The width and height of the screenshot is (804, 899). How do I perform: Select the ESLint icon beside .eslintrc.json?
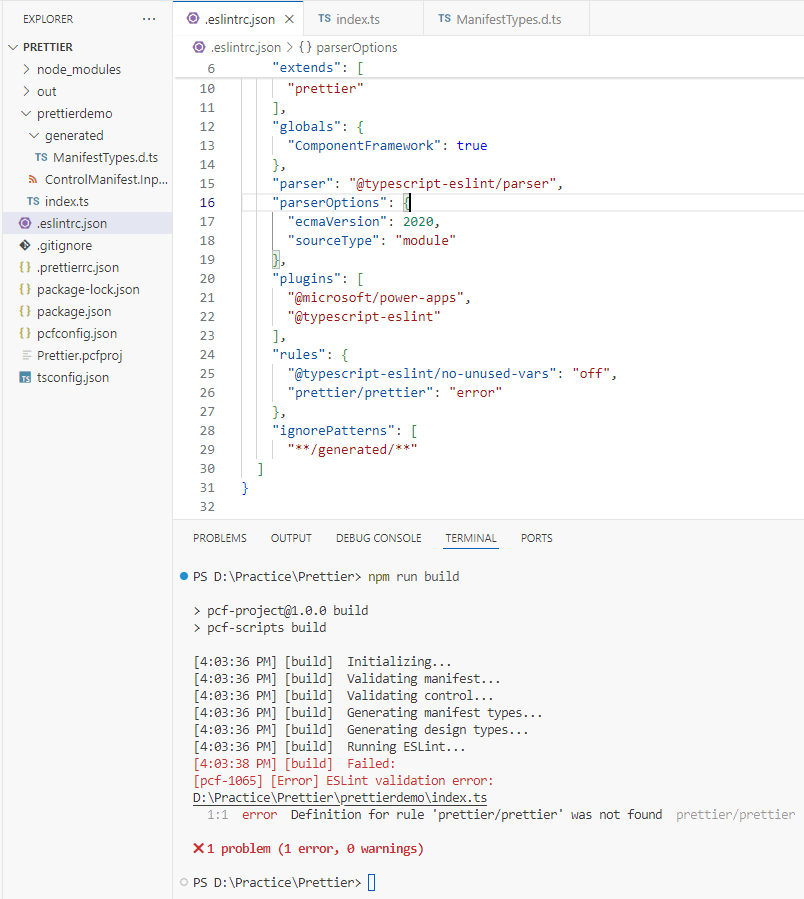(25, 223)
